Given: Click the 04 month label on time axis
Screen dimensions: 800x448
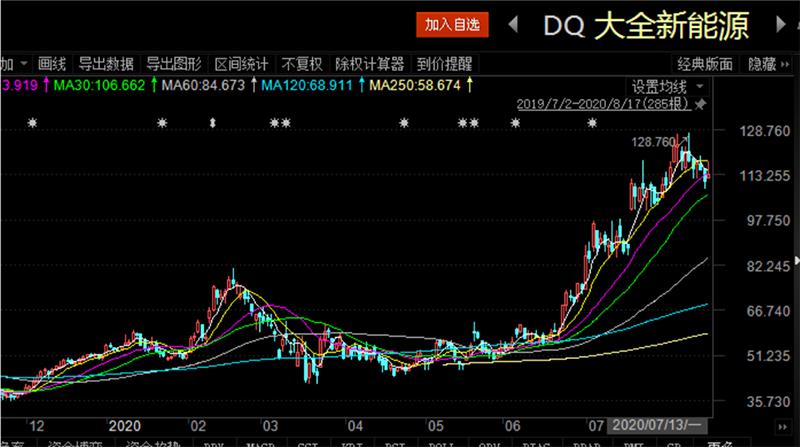Looking at the screenshot, I should (355, 426).
